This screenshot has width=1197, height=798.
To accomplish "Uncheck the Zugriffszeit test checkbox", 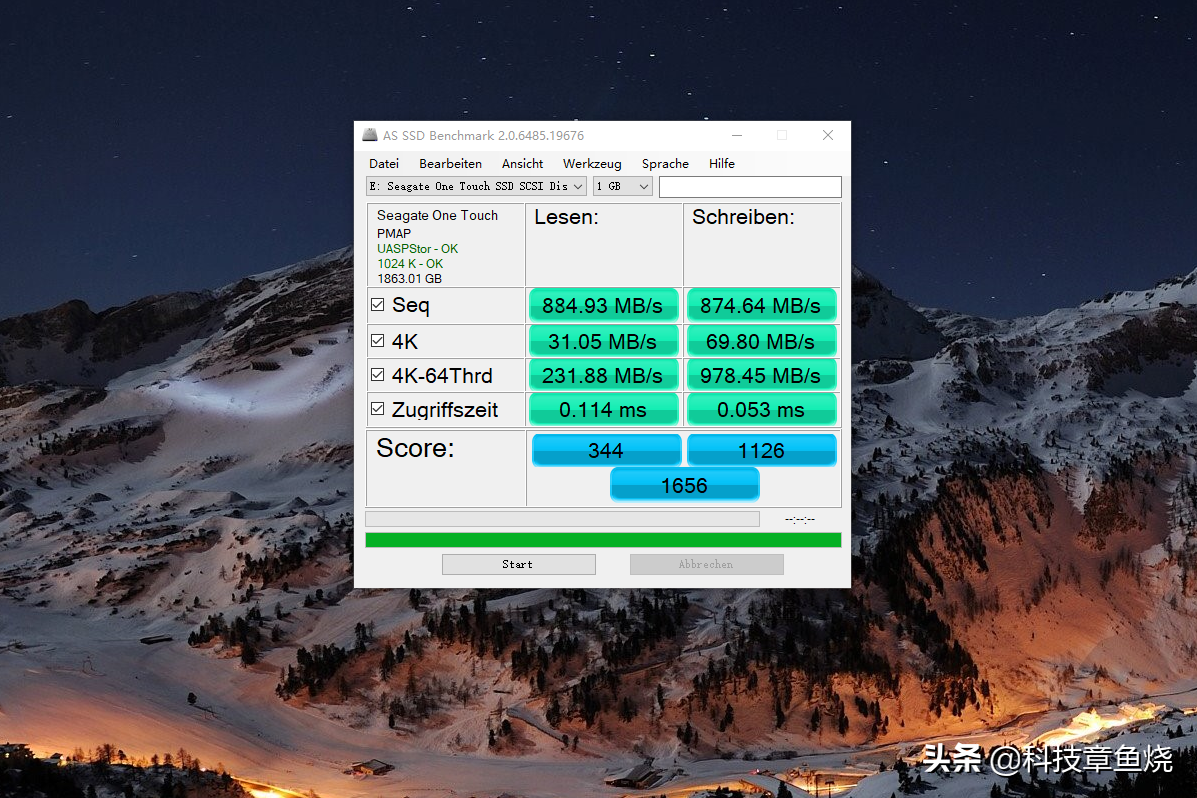I will pos(377,409).
